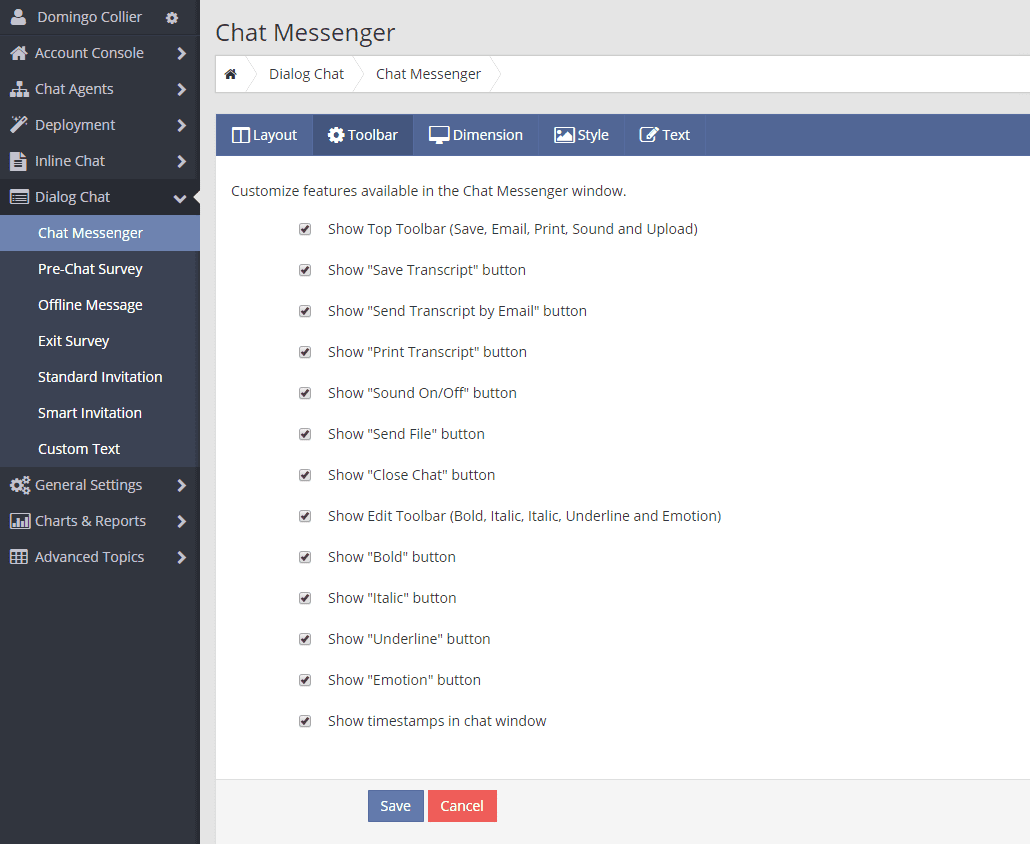Click the Advanced Topics table icon
The width and height of the screenshot is (1030, 844).
[19, 557]
